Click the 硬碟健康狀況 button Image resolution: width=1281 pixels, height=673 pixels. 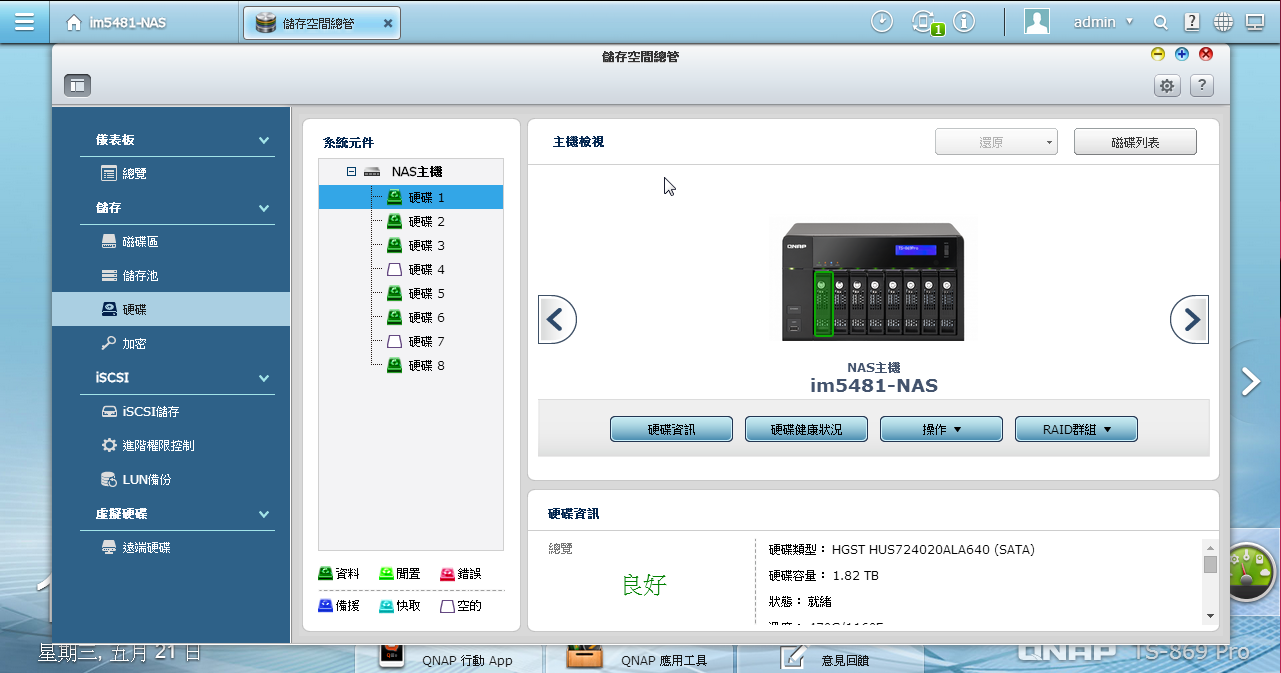[806, 430]
